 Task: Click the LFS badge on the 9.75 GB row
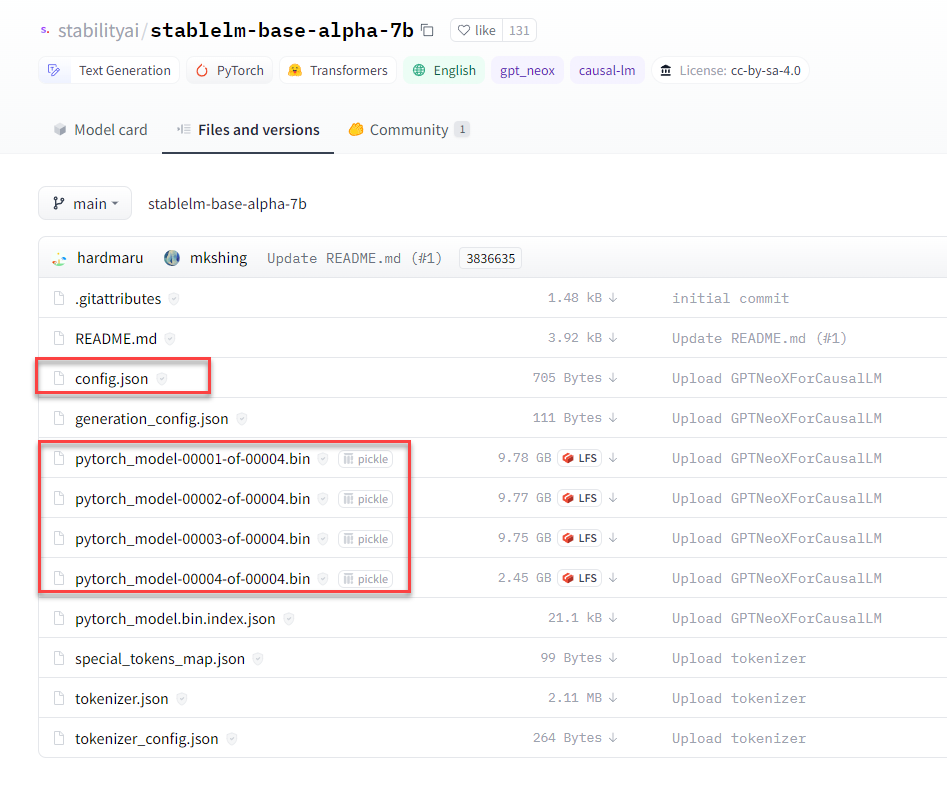[x=579, y=538]
